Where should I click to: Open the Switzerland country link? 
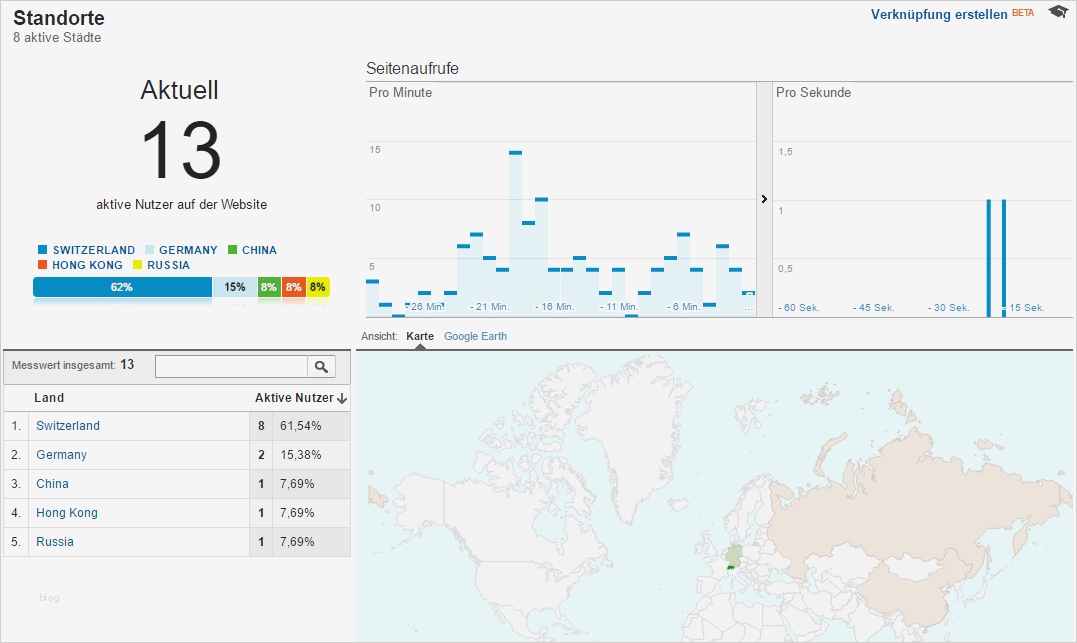point(68,426)
